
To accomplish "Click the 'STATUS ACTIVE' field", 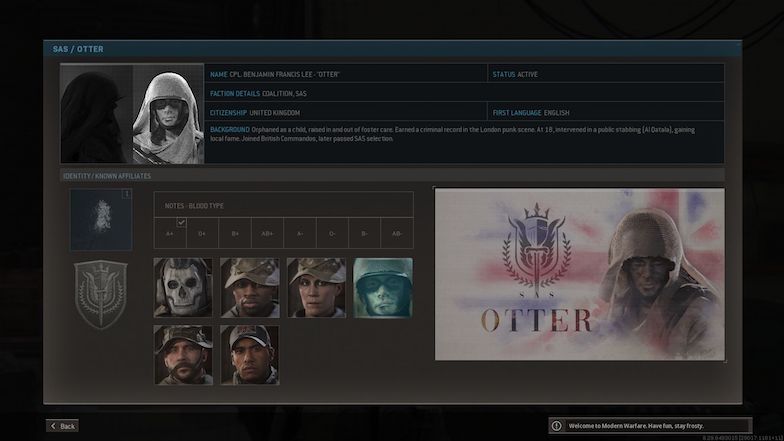I will (x=606, y=74).
